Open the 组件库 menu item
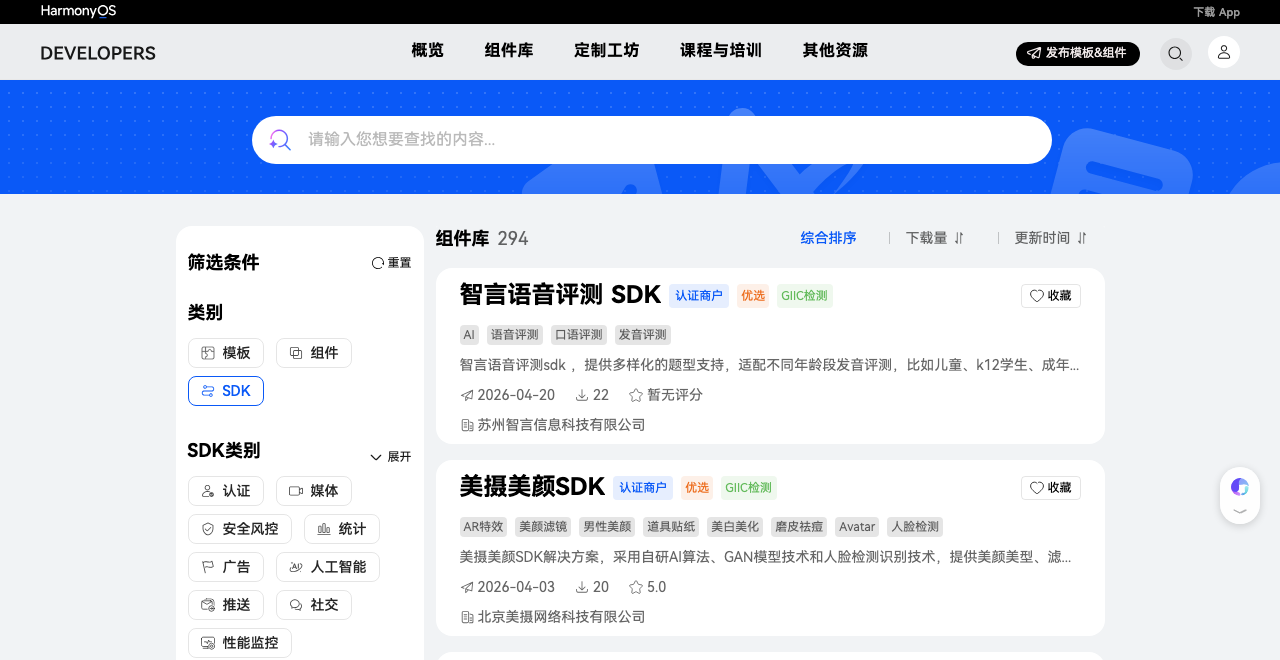Image resolution: width=1280 pixels, height=660 pixels. pos(509,51)
